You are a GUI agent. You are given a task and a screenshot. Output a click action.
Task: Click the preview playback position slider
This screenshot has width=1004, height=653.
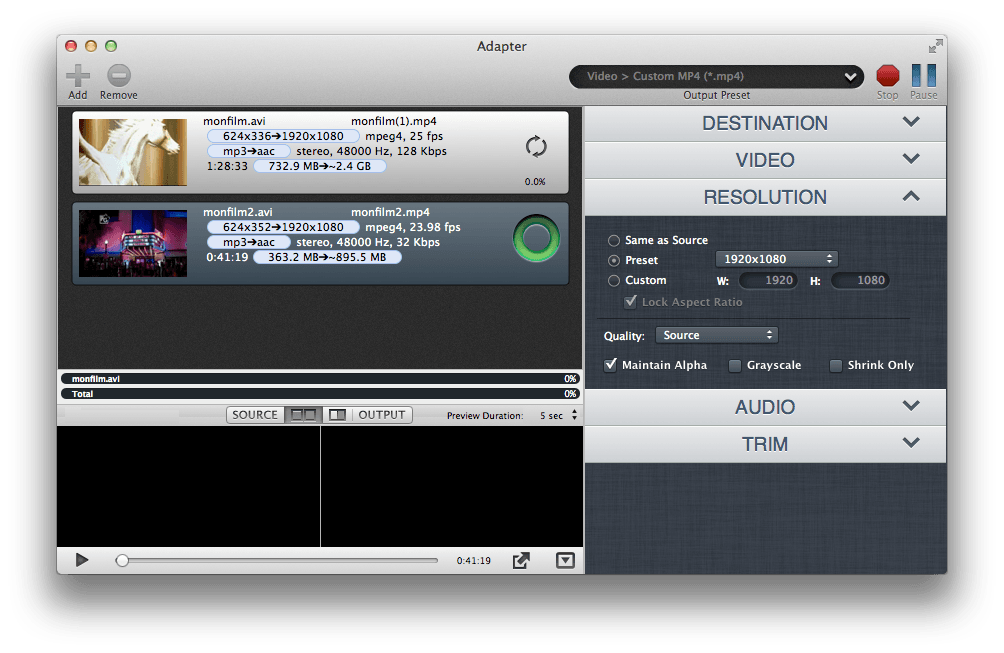click(x=278, y=561)
